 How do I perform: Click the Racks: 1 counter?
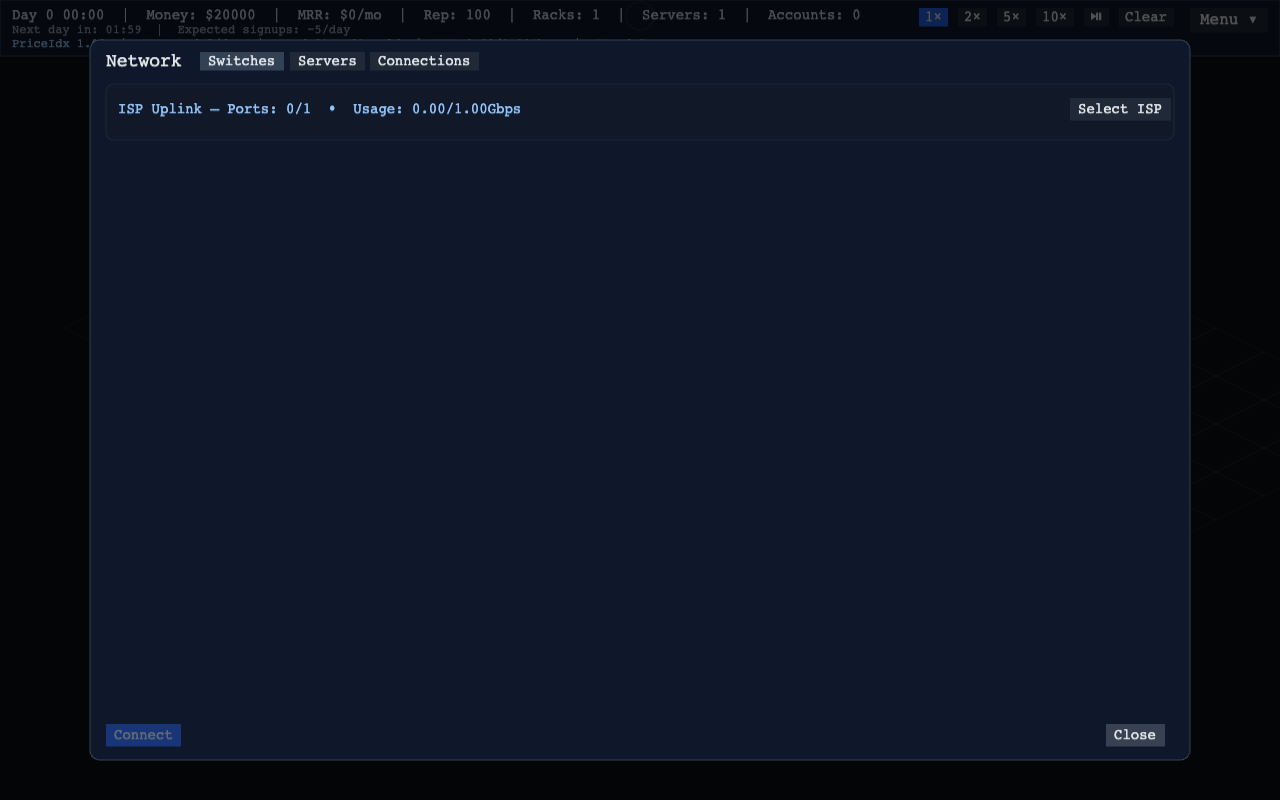click(x=566, y=15)
